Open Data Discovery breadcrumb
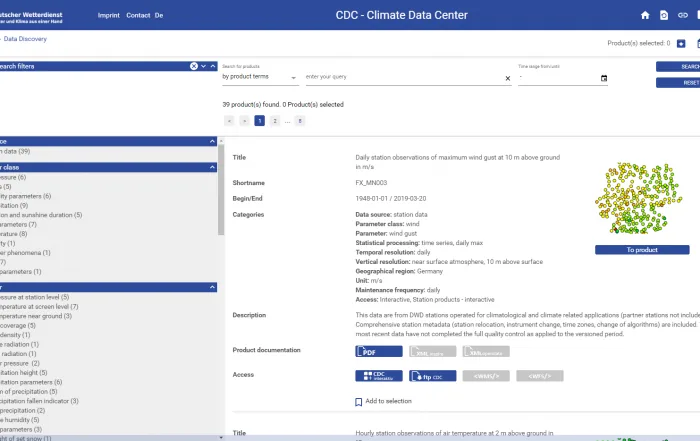Viewport: 700px width, 441px height. click(25, 39)
